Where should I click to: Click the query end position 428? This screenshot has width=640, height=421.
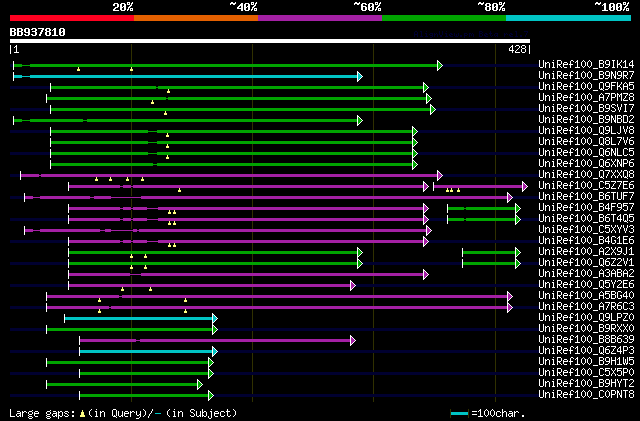point(517,49)
